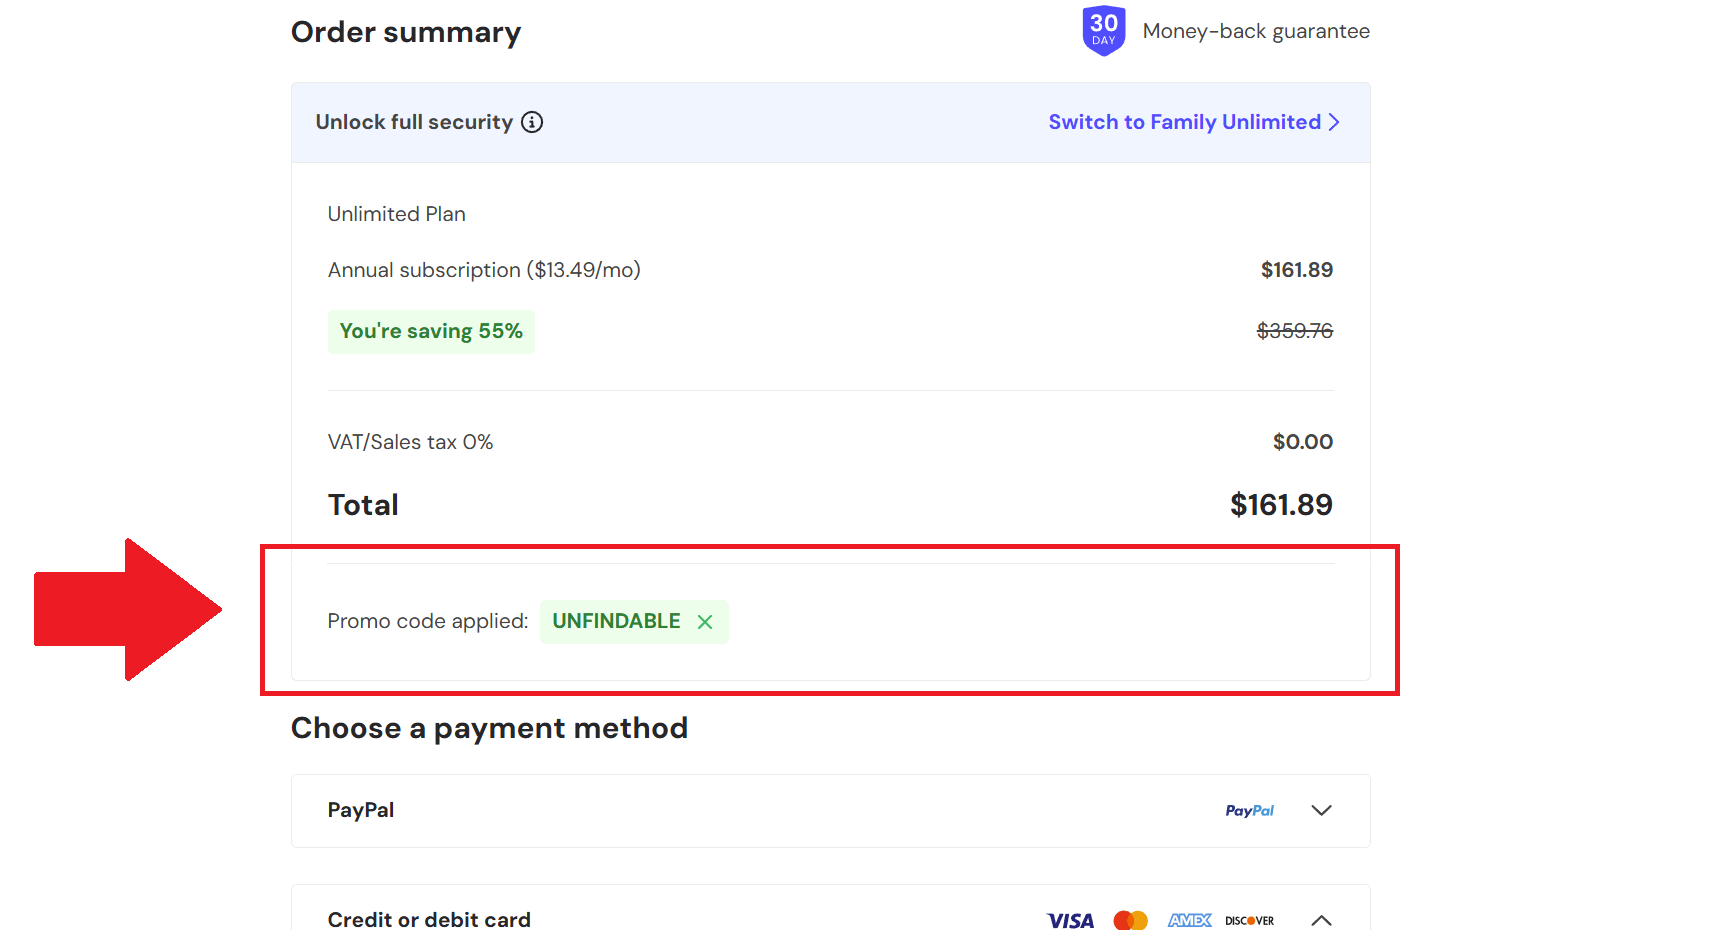
Task: Remove the UNFINDABLE promo code with the X
Action: tap(705, 622)
